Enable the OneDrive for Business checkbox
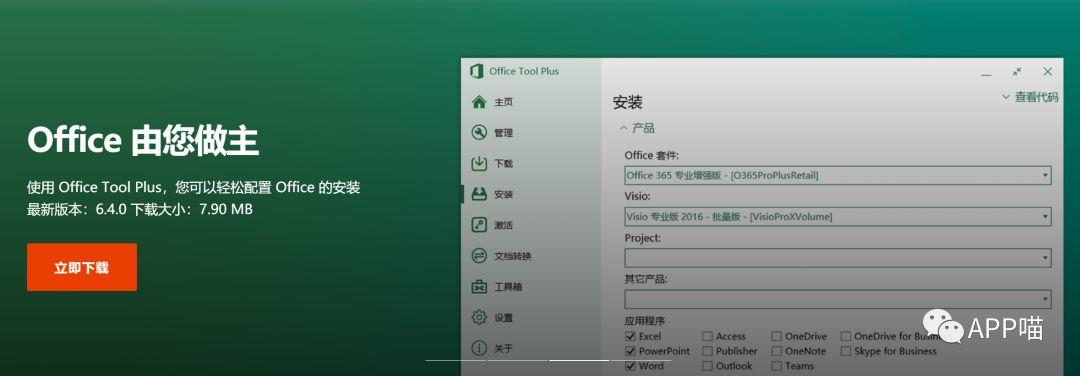This screenshot has height=376, width=1080. [846, 336]
